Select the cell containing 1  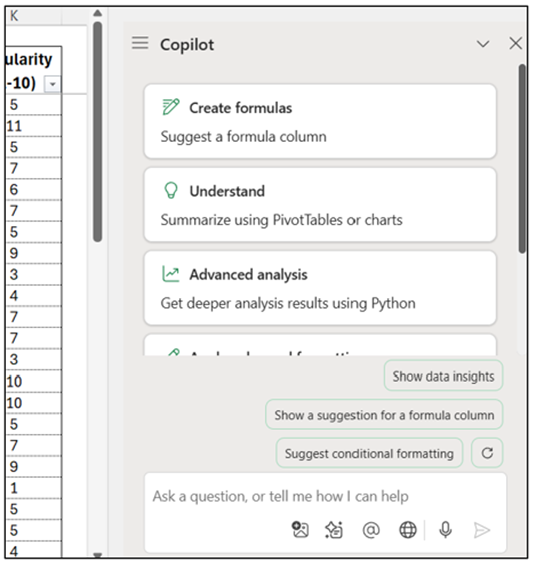(34, 488)
